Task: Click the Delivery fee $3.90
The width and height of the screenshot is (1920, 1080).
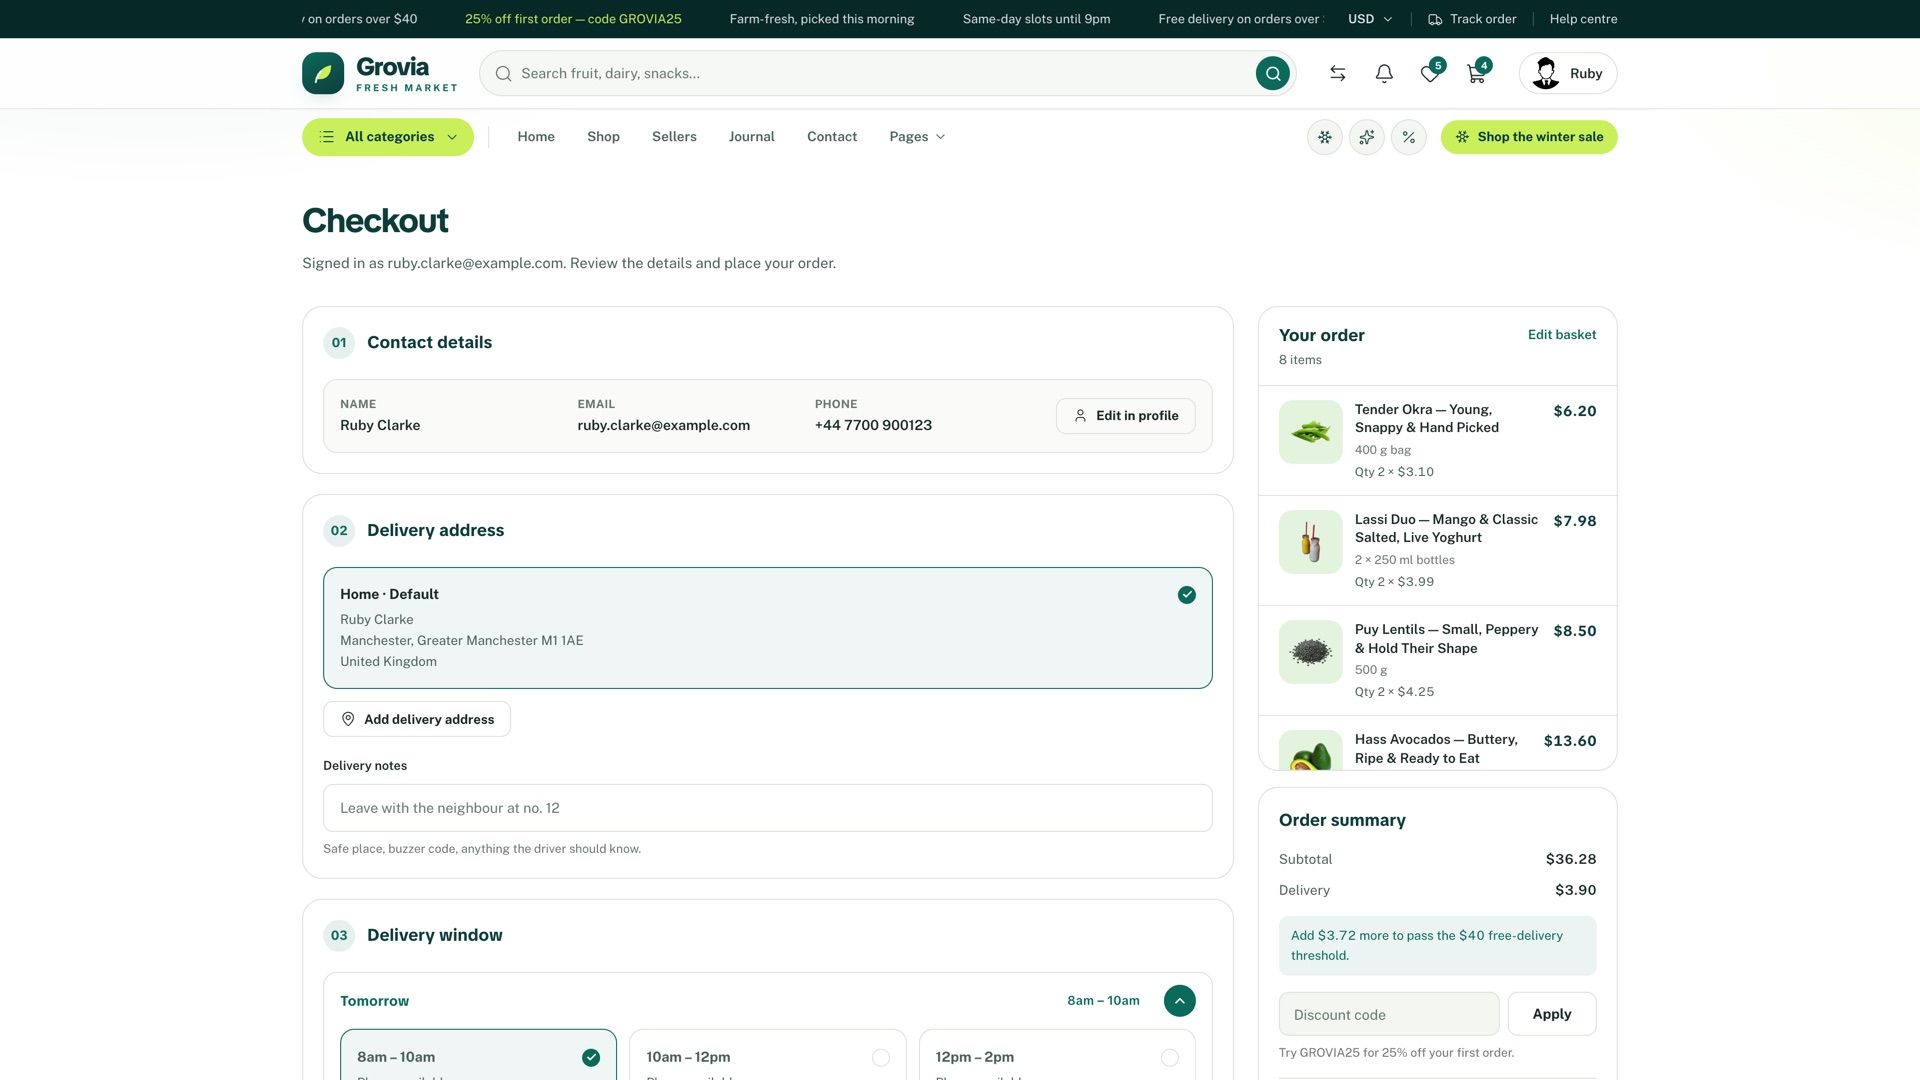Action: pyautogui.click(x=1575, y=890)
